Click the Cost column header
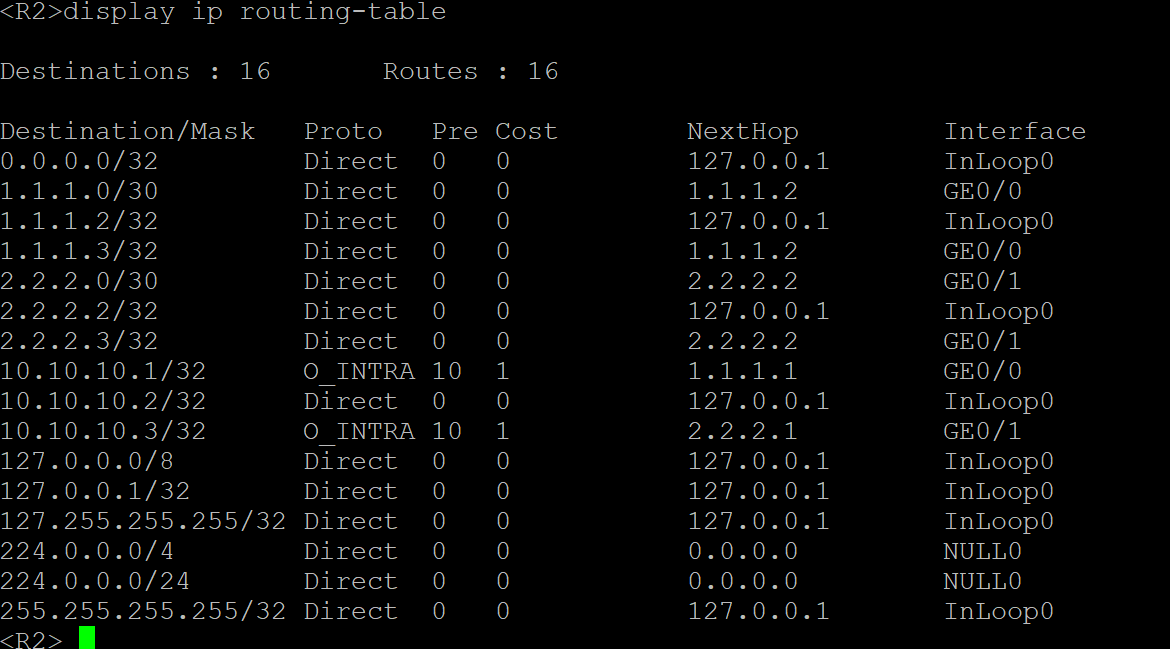 (526, 132)
